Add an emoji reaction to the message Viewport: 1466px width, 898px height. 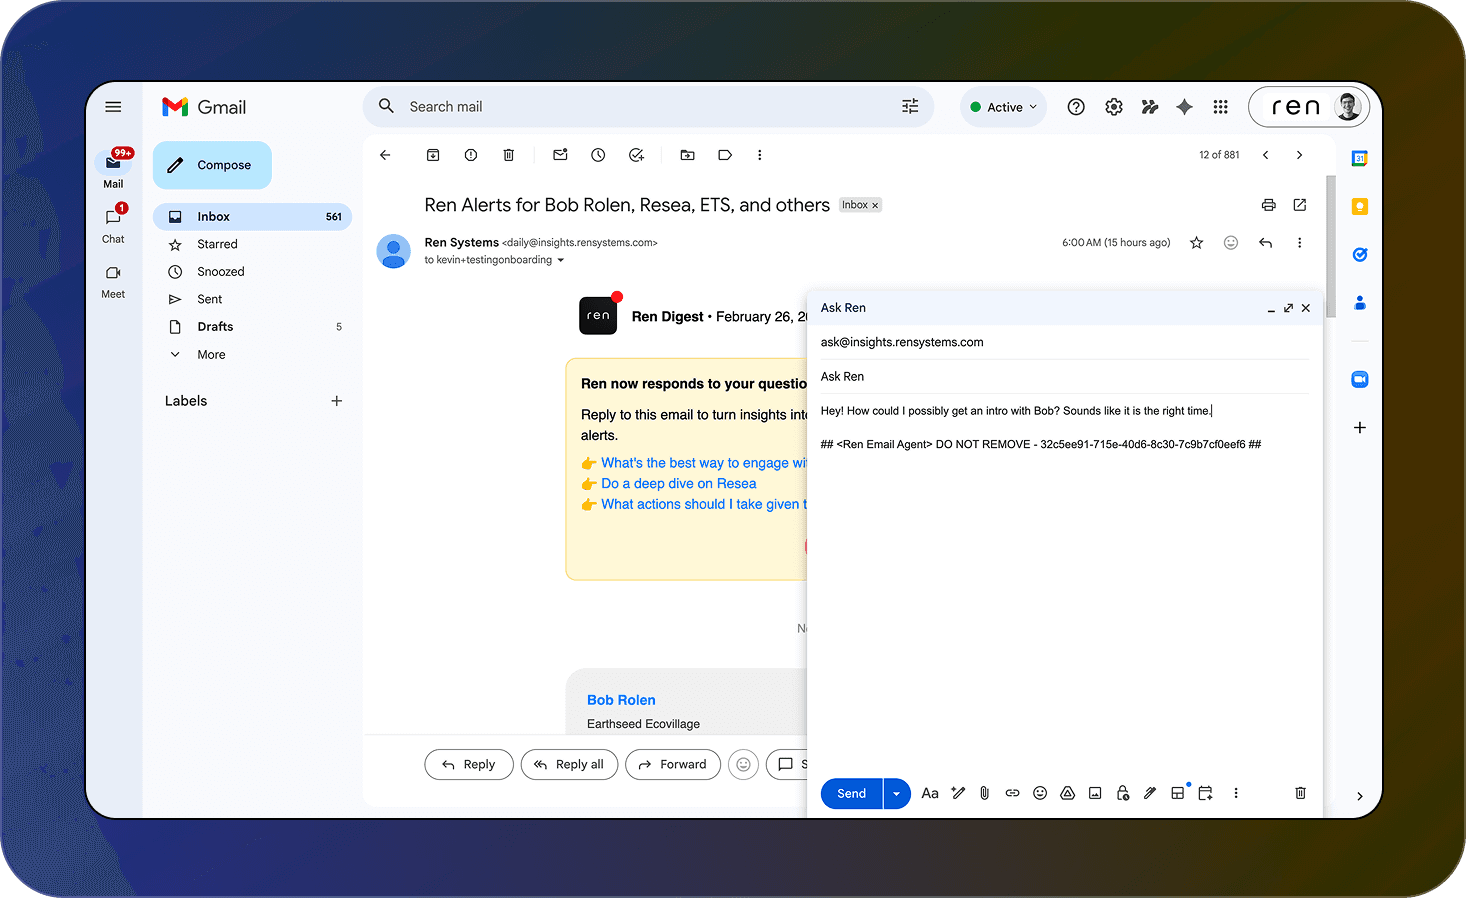click(x=1231, y=243)
